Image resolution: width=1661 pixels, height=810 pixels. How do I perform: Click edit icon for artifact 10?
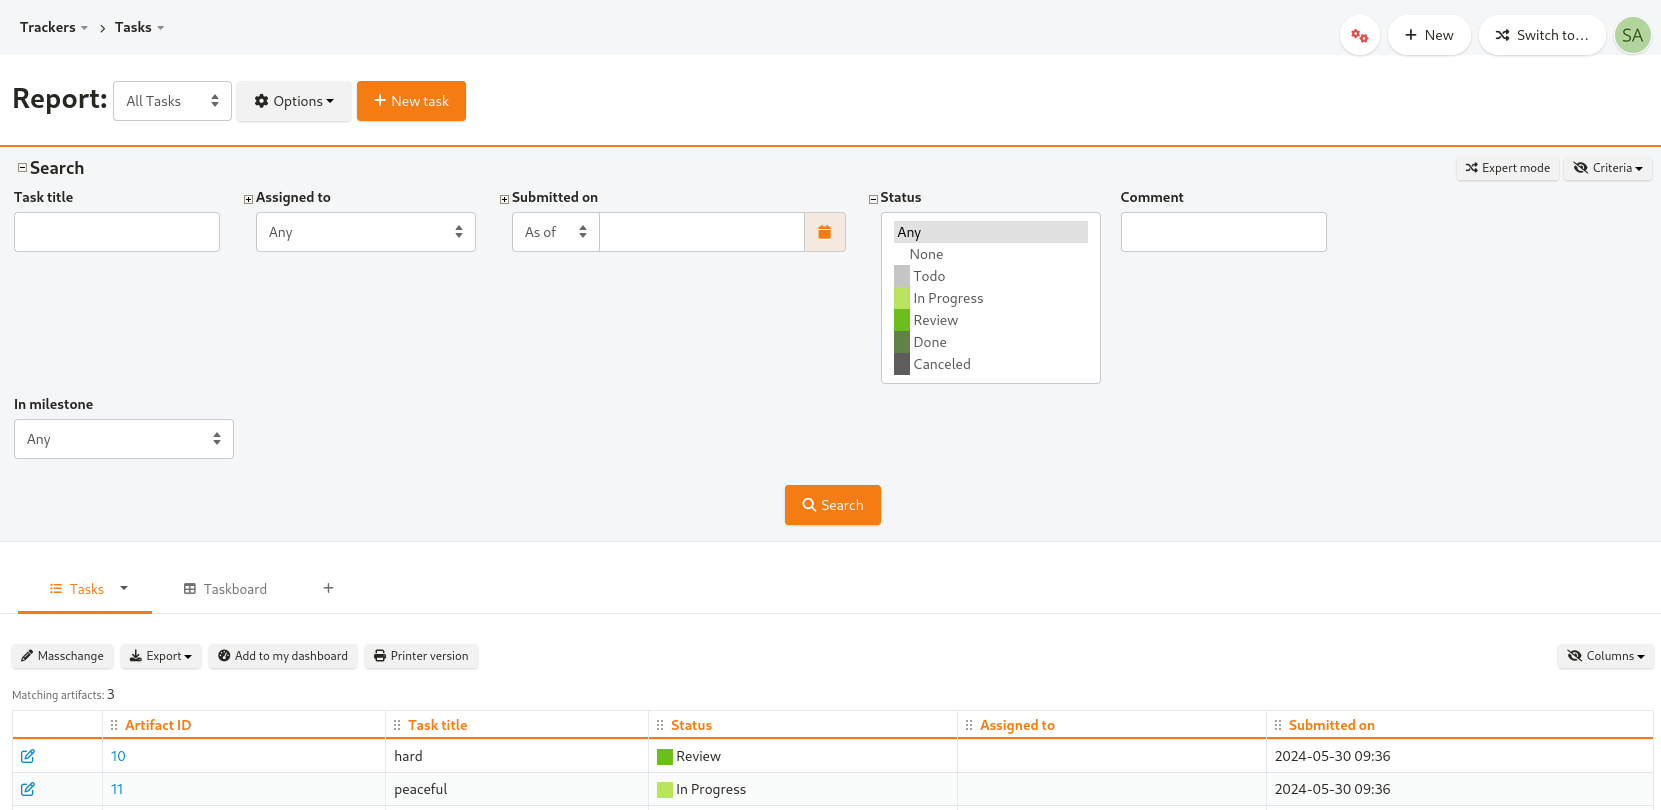click(x=28, y=756)
